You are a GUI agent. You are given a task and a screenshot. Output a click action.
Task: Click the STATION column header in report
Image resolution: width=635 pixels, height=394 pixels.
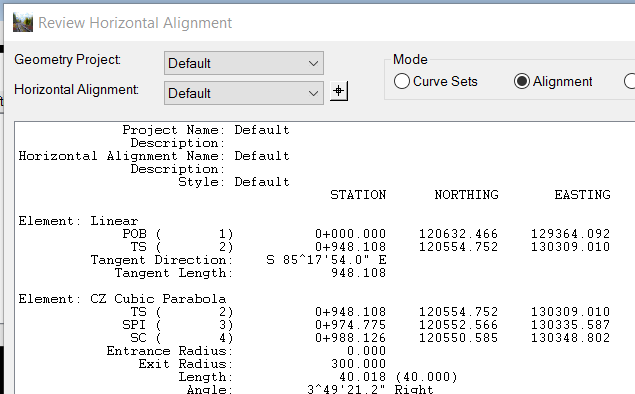pos(358,195)
